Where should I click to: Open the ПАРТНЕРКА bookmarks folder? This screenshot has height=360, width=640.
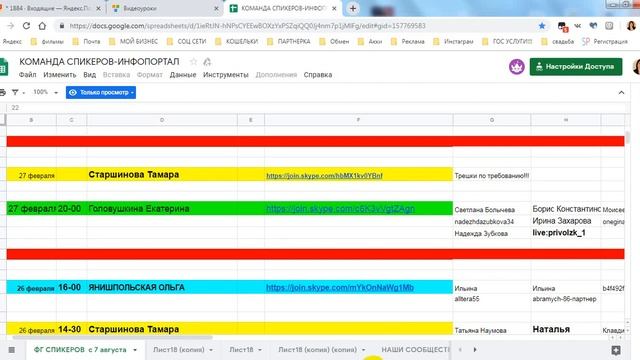[x=289, y=41]
